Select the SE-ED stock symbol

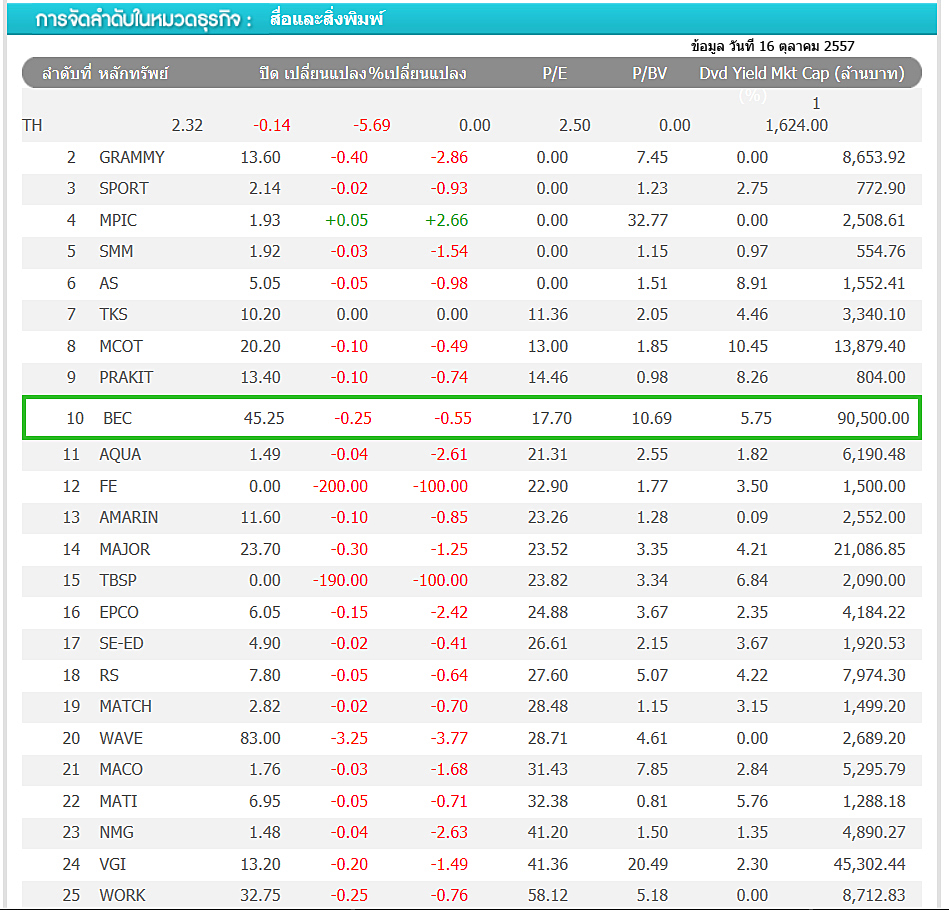click(121, 643)
